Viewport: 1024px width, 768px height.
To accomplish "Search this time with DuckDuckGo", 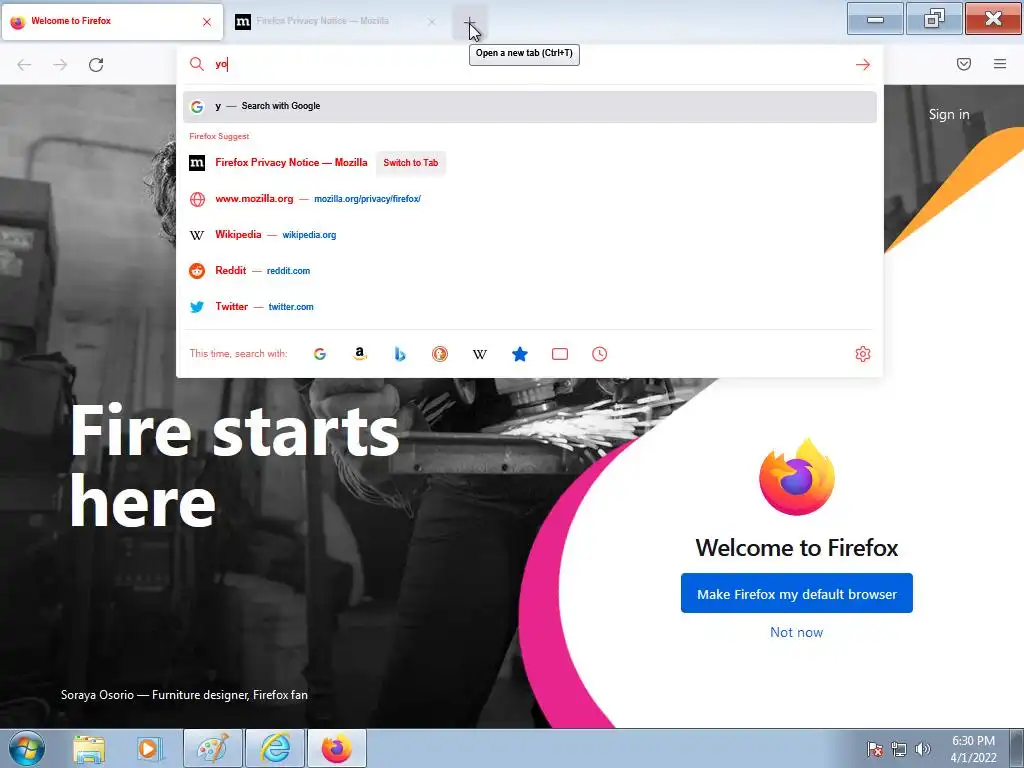I will click(440, 354).
